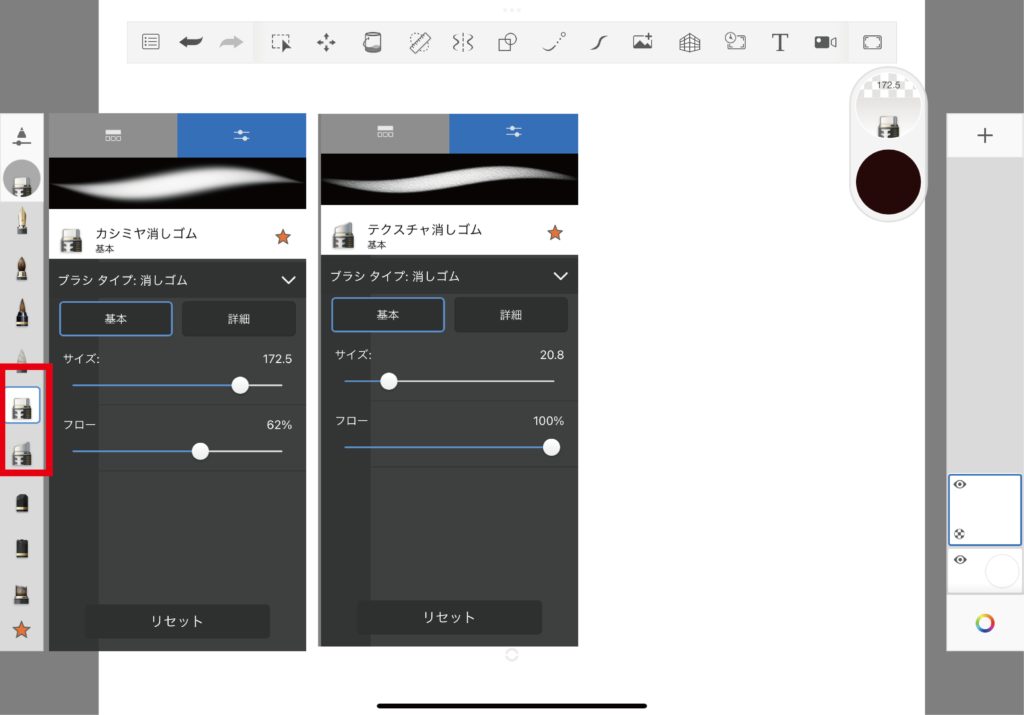
Task: Open the Brush Library icon atop brush palette
Action: click(22, 136)
